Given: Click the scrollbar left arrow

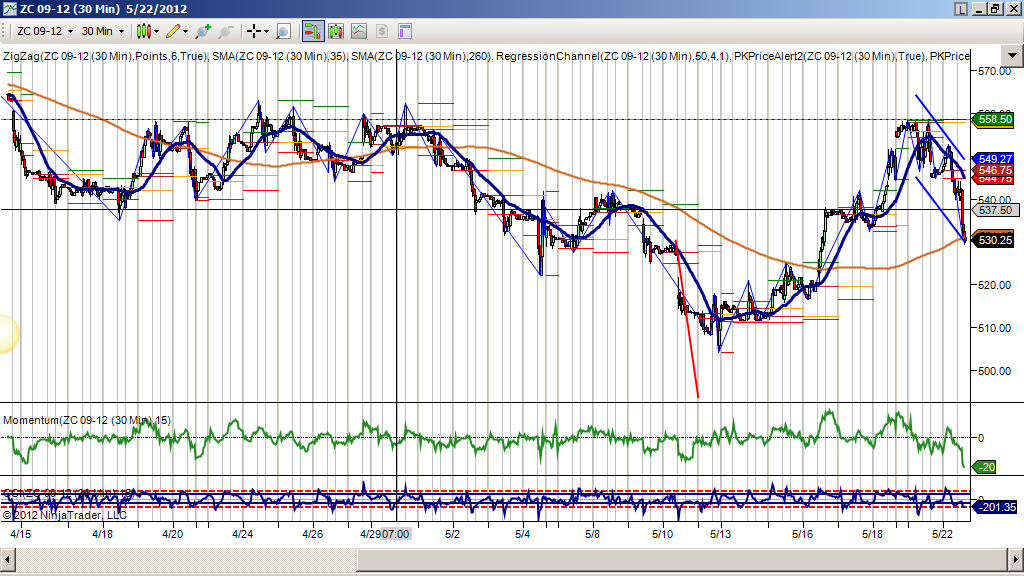Looking at the screenshot, I should click(x=8, y=560).
